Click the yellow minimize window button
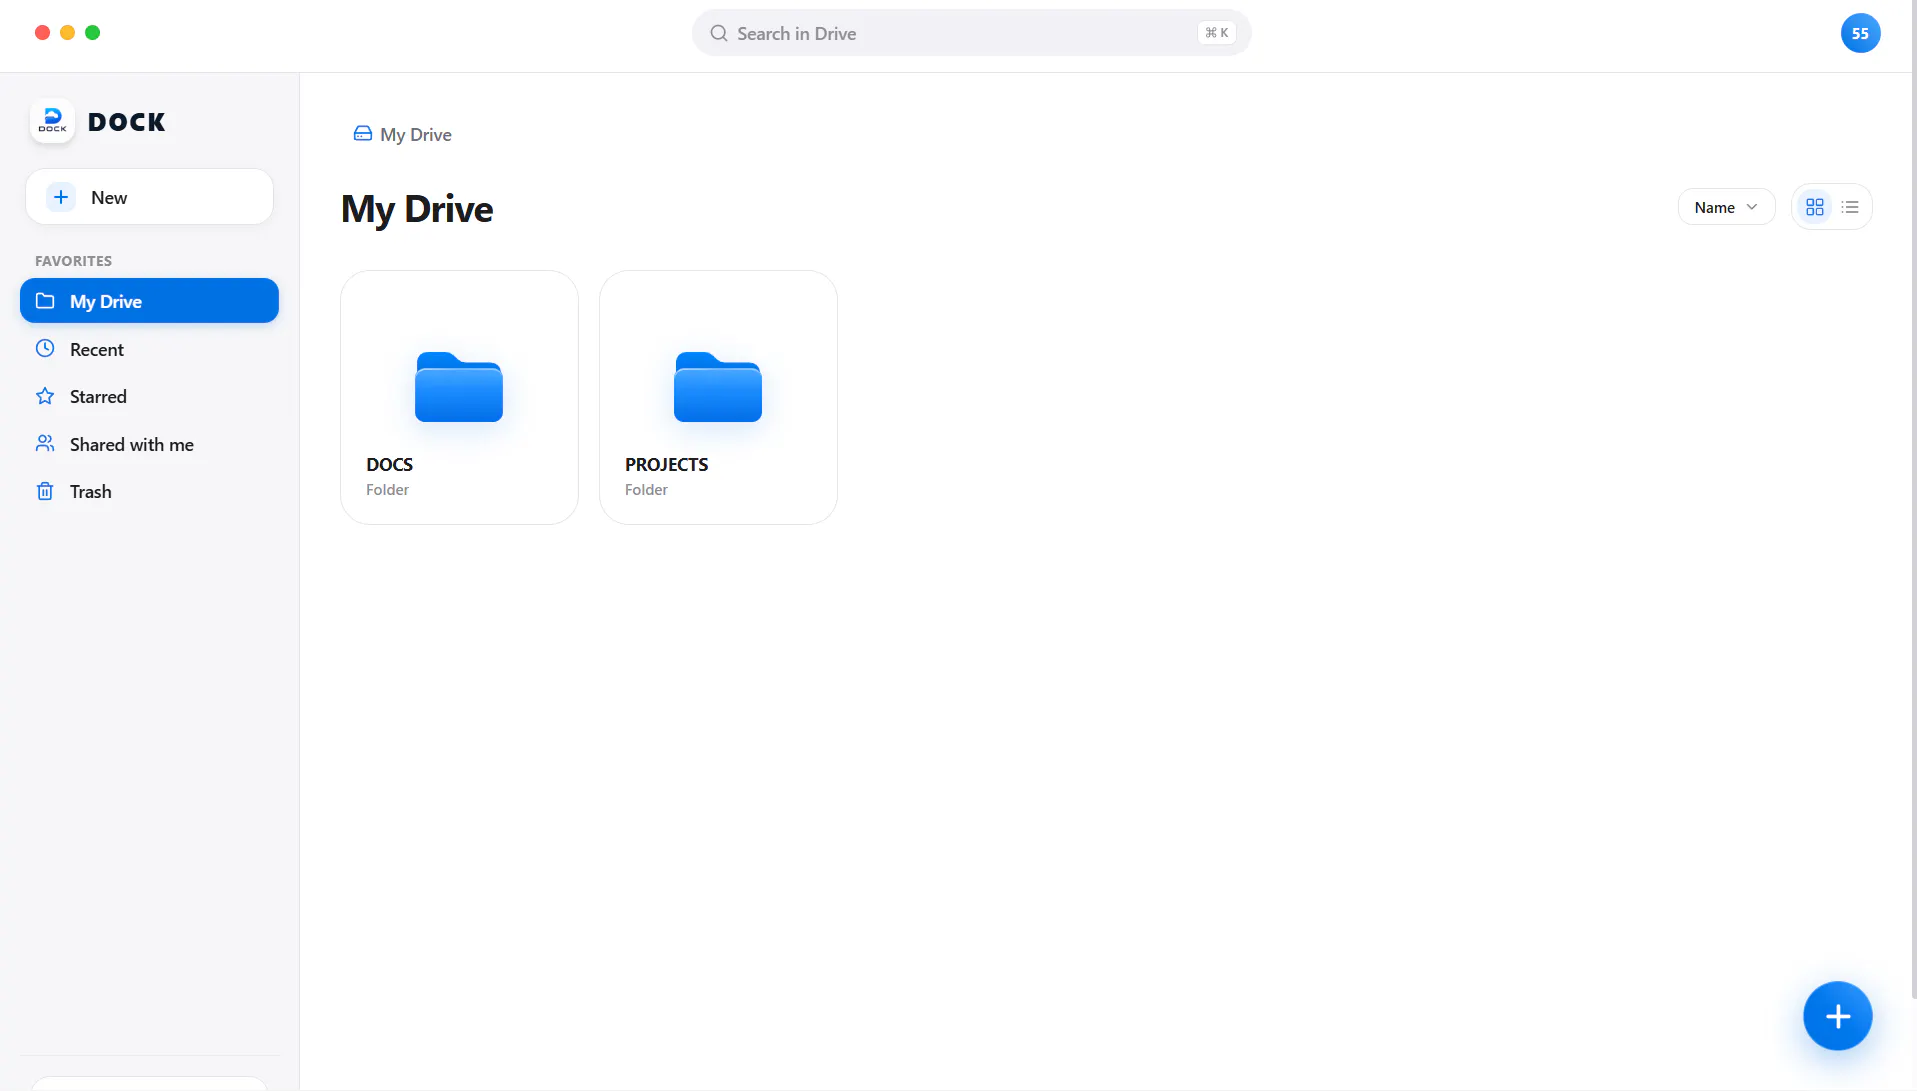This screenshot has height=1091, width=1917. point(67,33)
